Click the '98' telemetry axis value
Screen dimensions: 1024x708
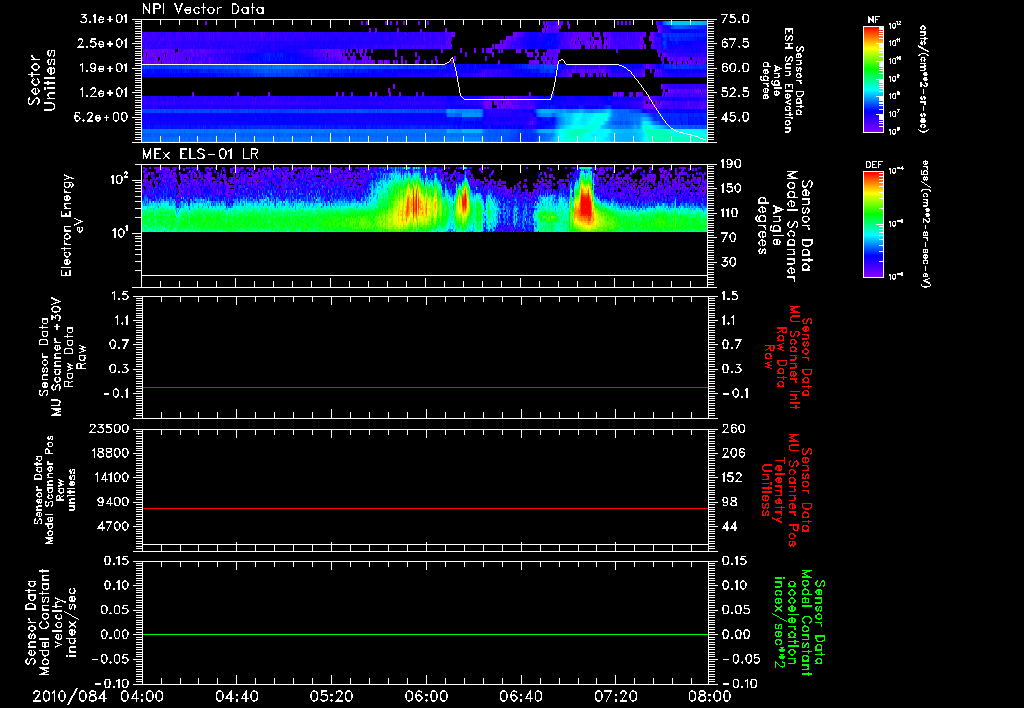(729, 502)
